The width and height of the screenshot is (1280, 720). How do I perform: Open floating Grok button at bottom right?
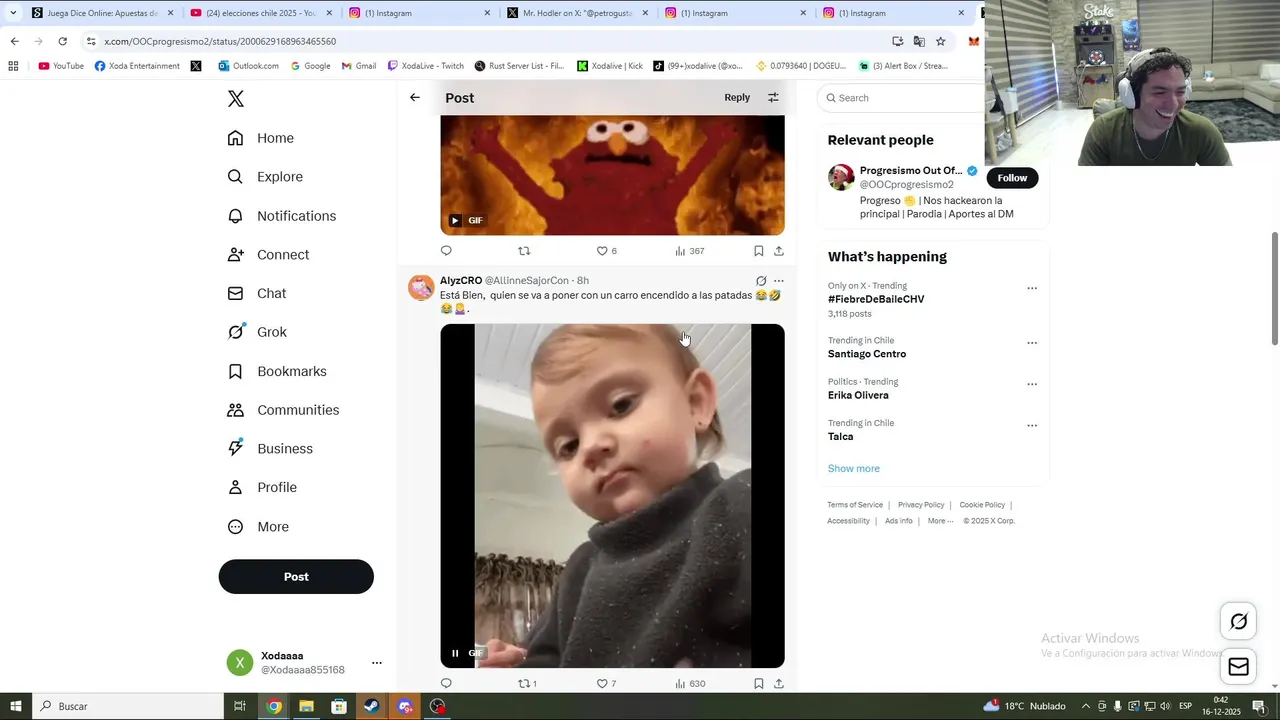click(1238, 622)
